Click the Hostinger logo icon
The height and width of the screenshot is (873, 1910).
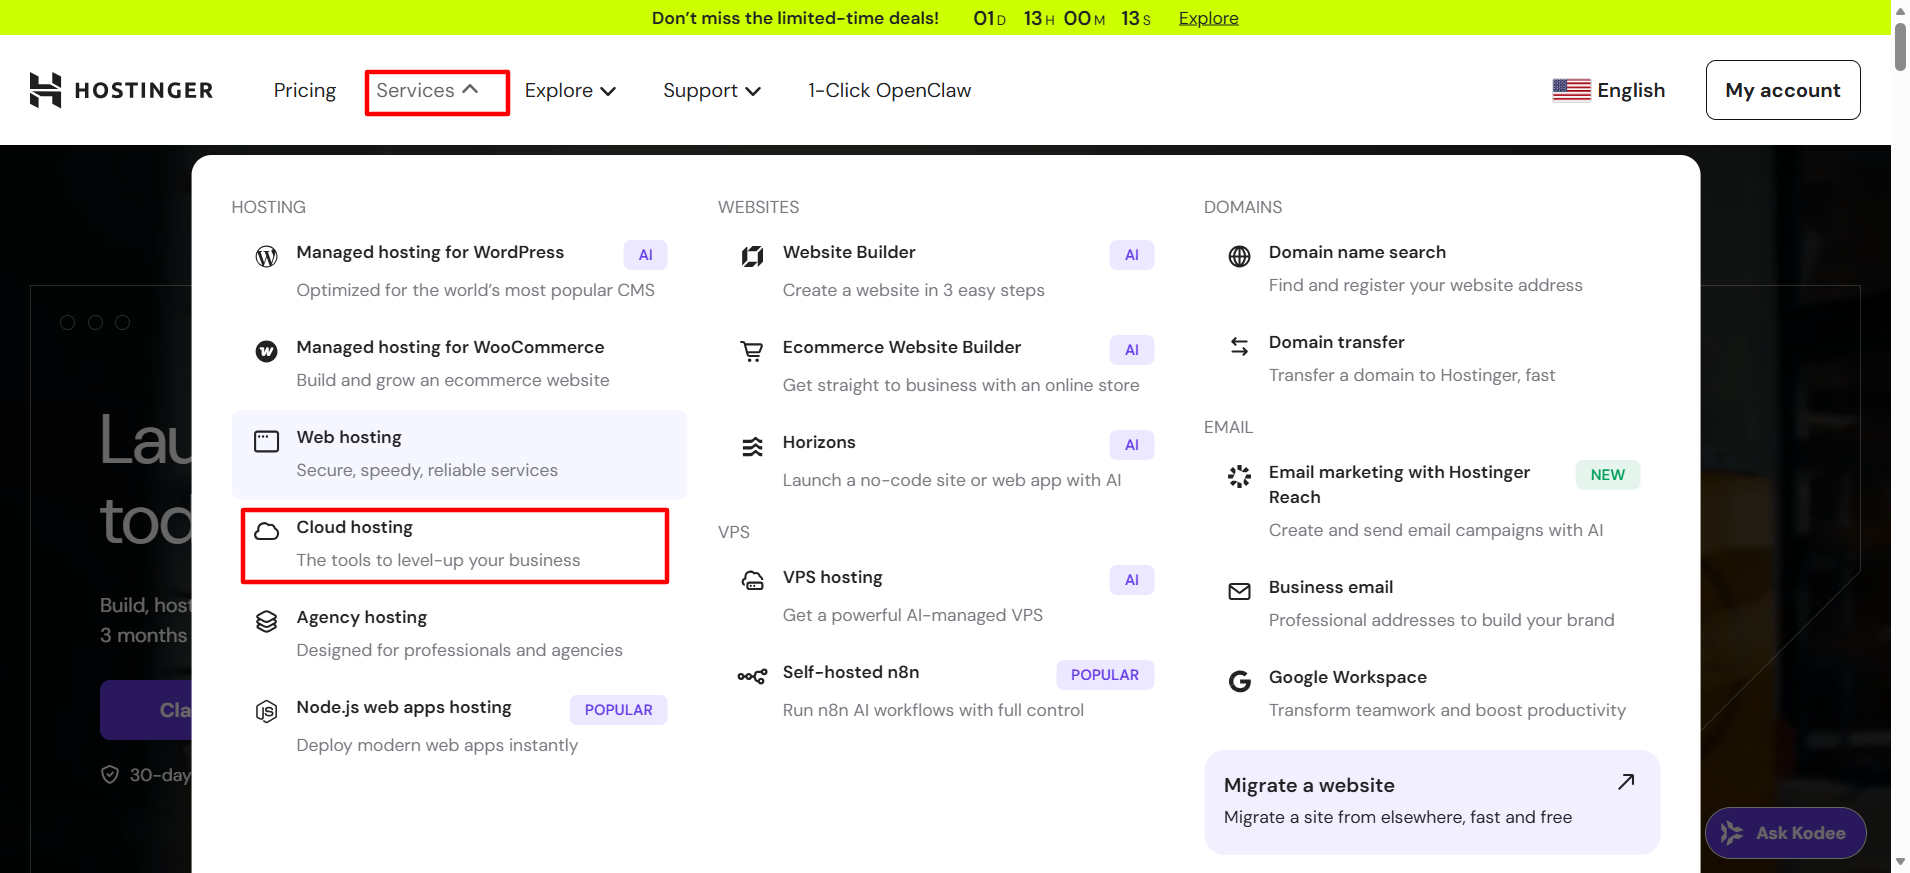pos(45,90)
